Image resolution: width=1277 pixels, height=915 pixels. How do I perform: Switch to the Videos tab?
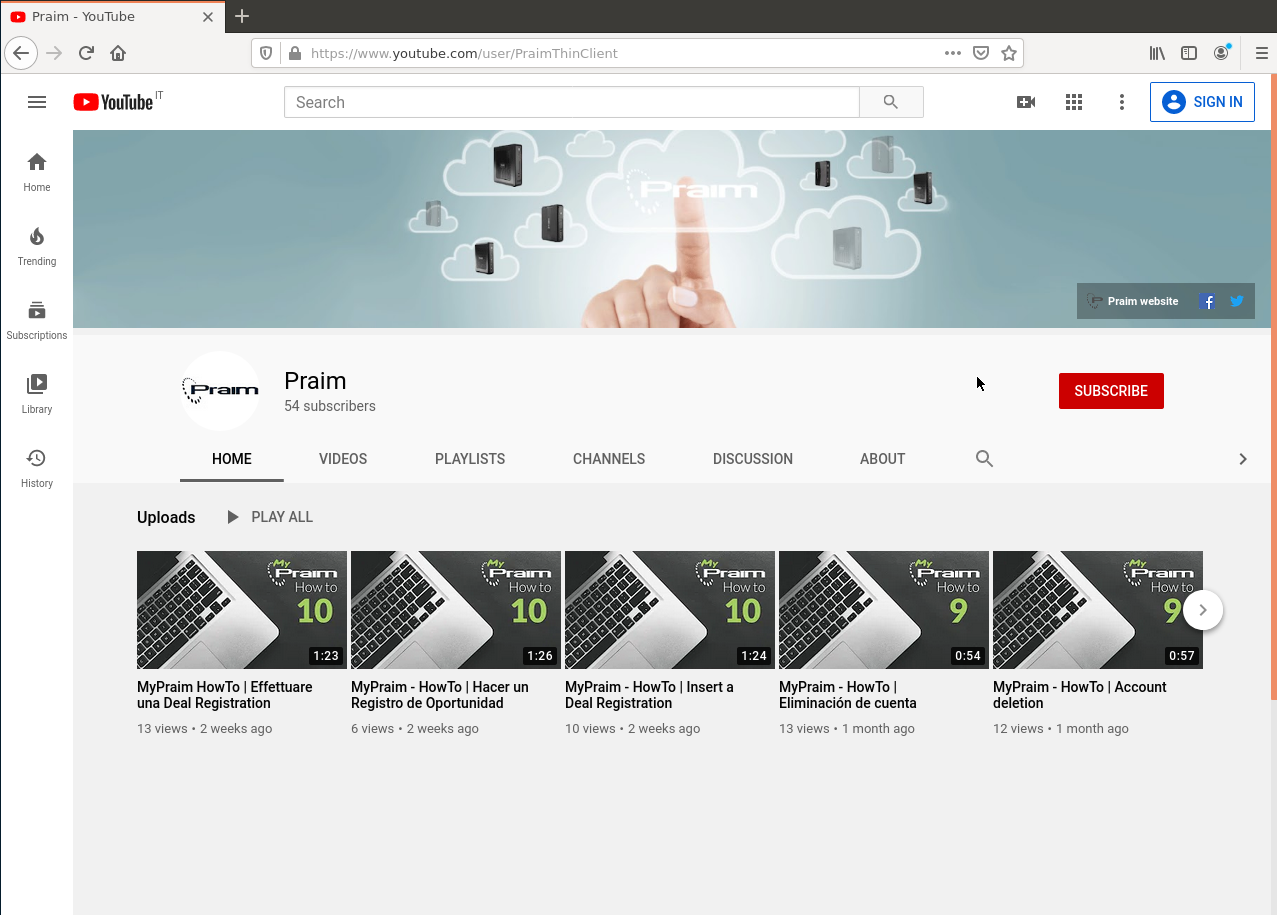[343, 459]
